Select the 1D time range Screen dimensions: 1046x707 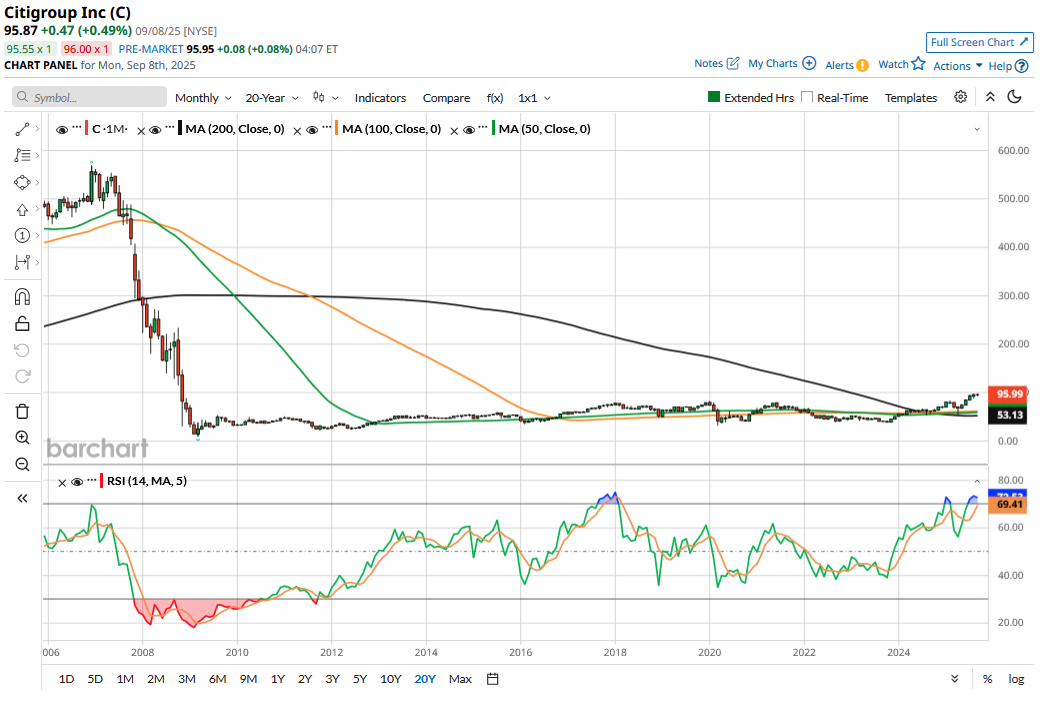click(x=66, y=679)
